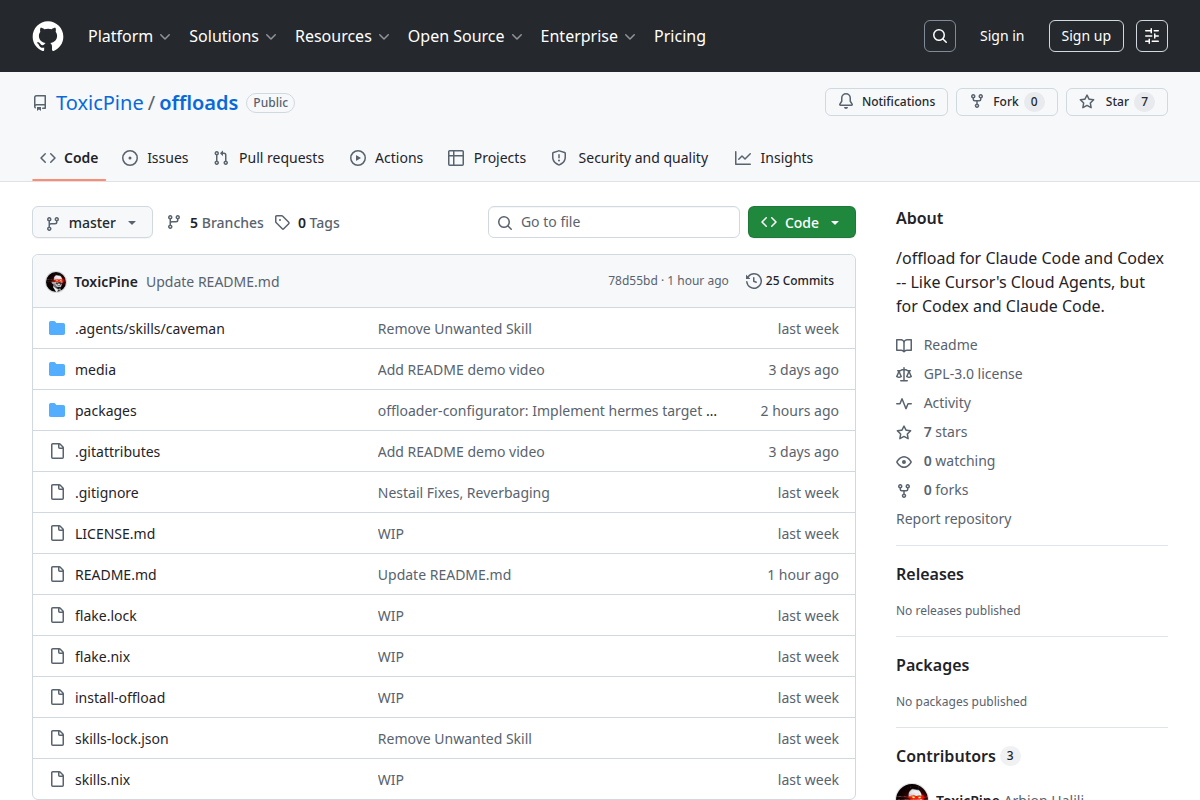Open the offloads repository name link

tap(199, 103)
